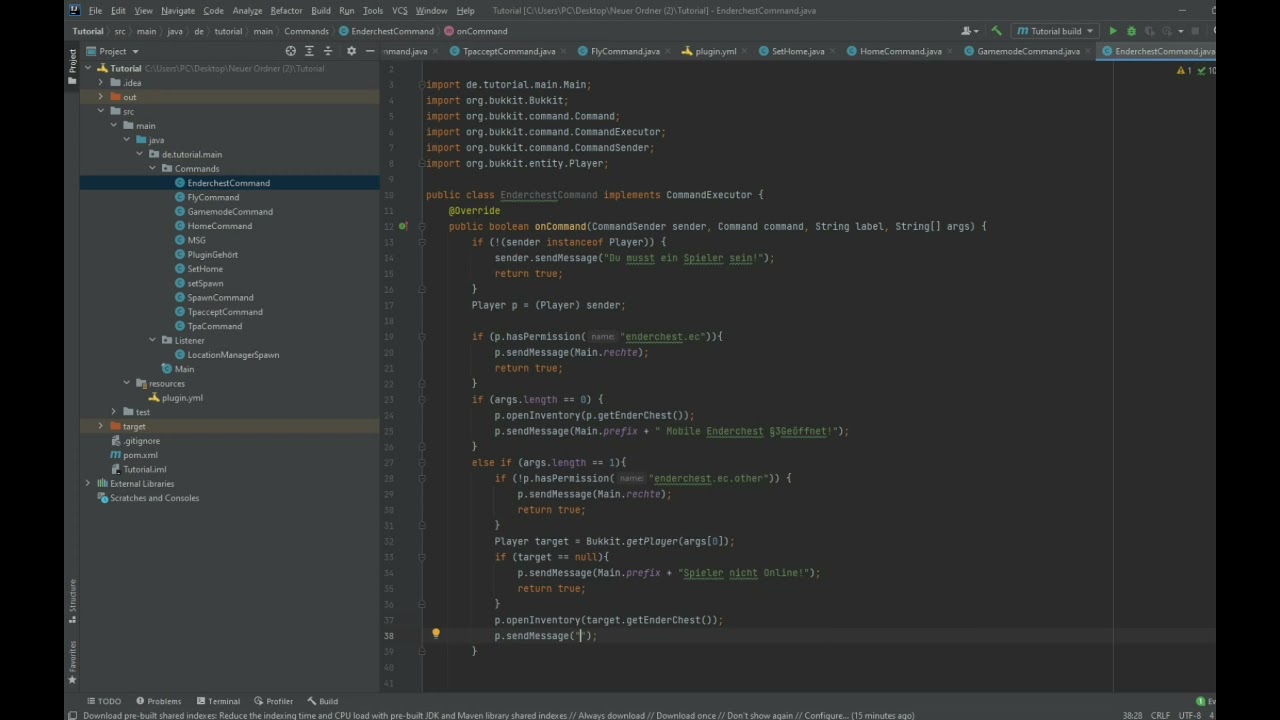This screenshot has height=720, width=1280.
Task: Select opened file locator icon in Project panel
Action: tap(291, 51)
